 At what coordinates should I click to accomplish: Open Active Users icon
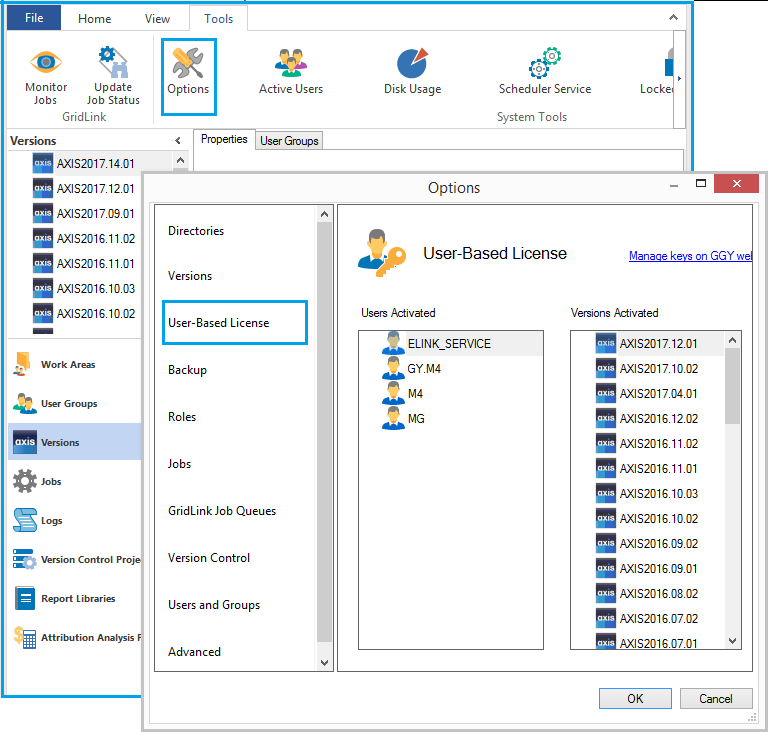tap(290, 63)
